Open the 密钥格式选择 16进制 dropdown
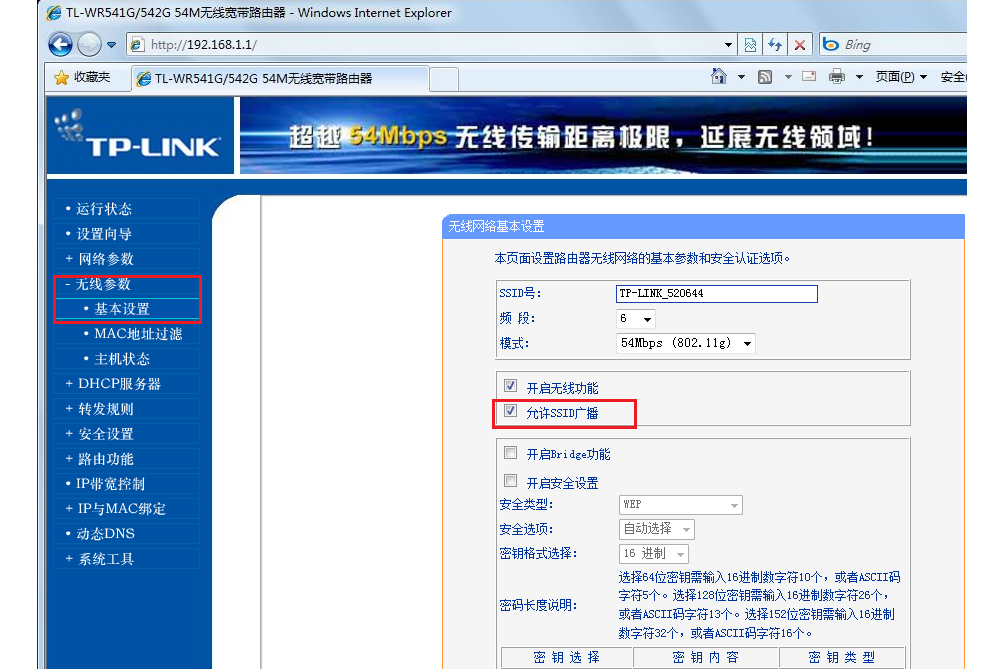Screen dimensions: 1004x669 tap(653, 553)
